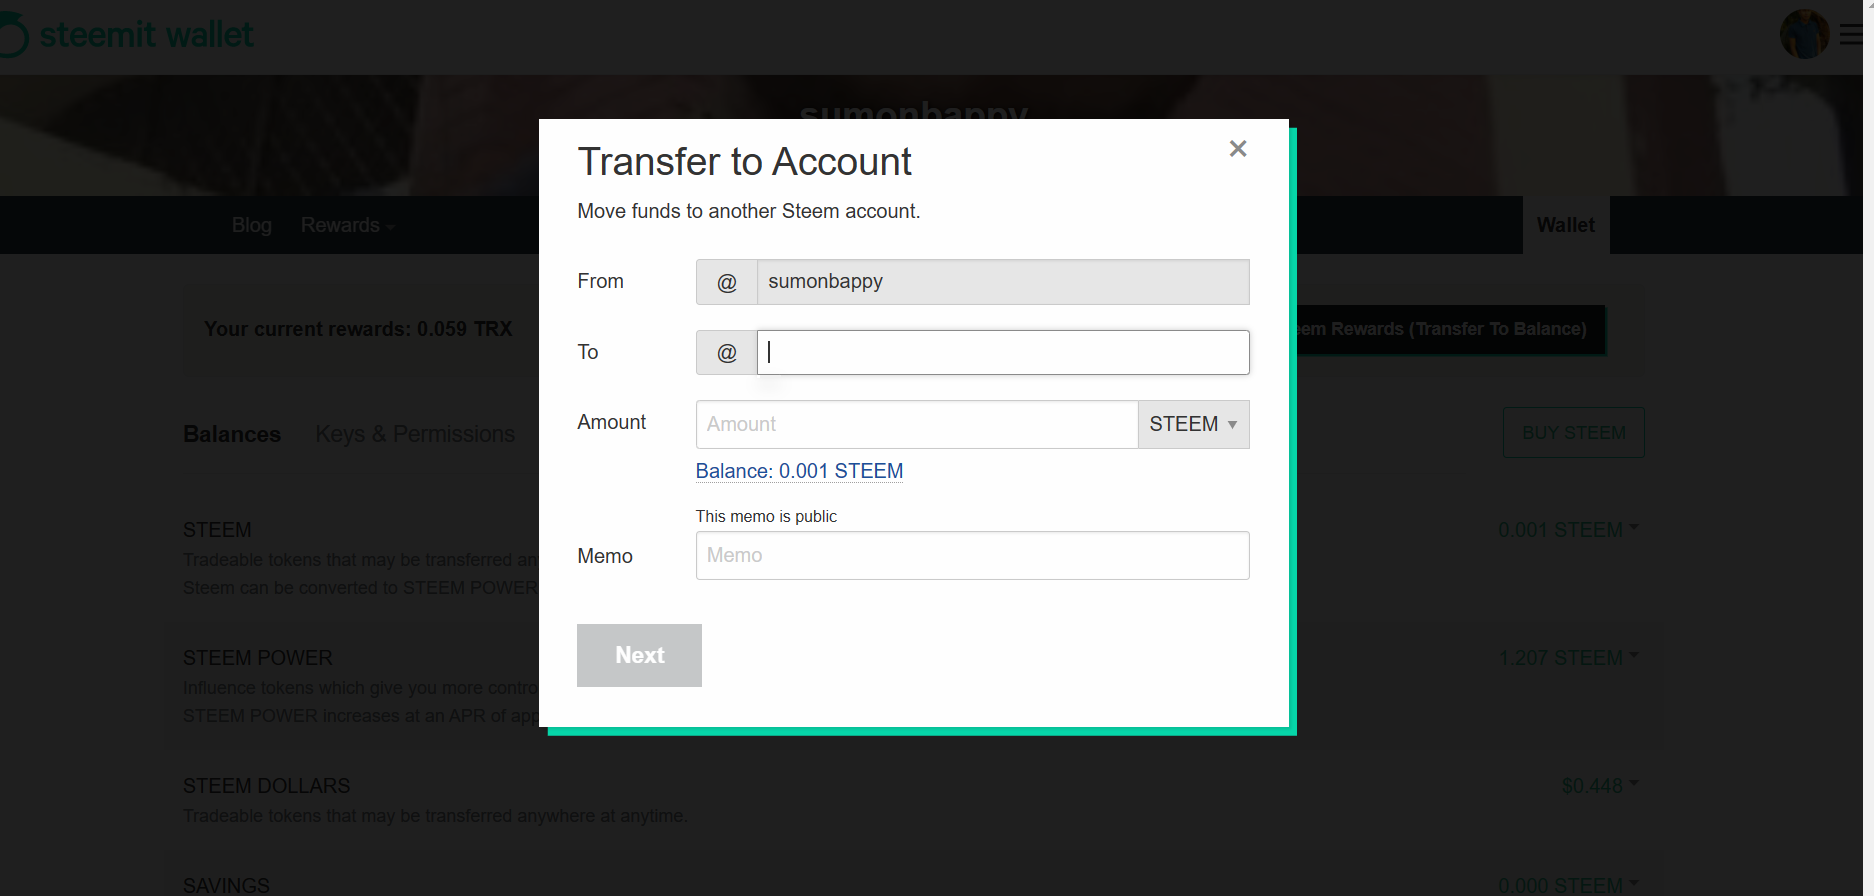Select the STEEM DOLLARS heading
Viewport: 1874px width, 896px height.
click(267, 786)
